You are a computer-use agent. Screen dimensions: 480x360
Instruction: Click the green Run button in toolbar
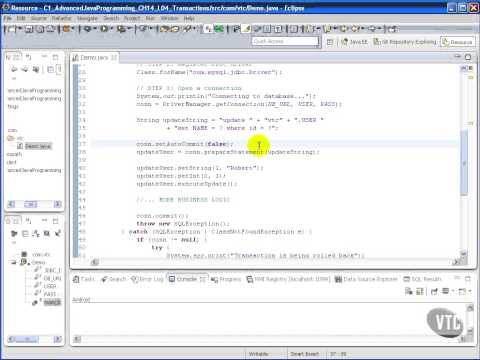coord(104,29)
